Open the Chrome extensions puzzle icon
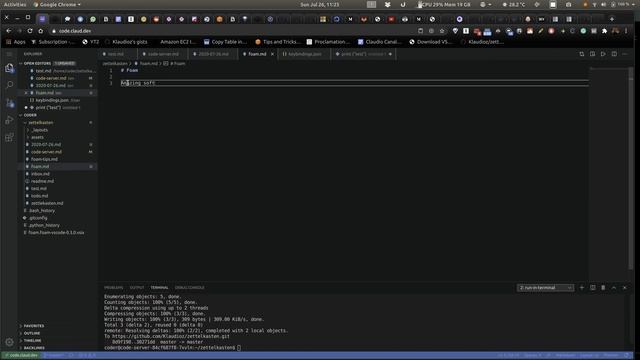The width and height of the screenshot is (640, 360). 604,31
